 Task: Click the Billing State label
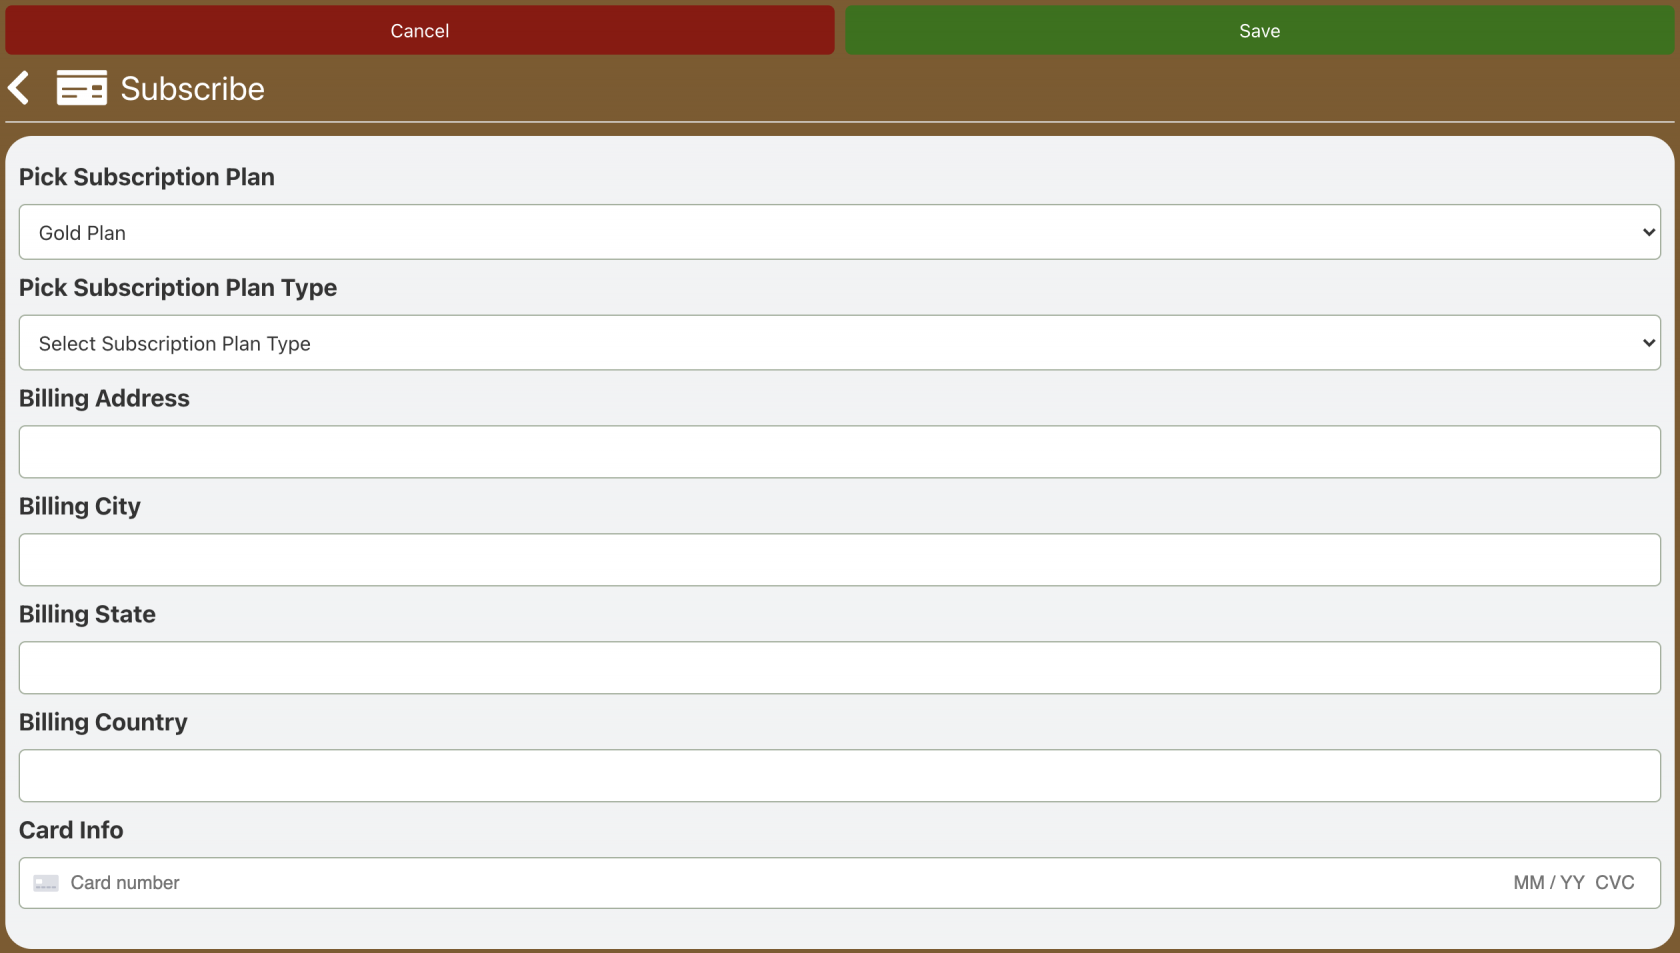87,614
